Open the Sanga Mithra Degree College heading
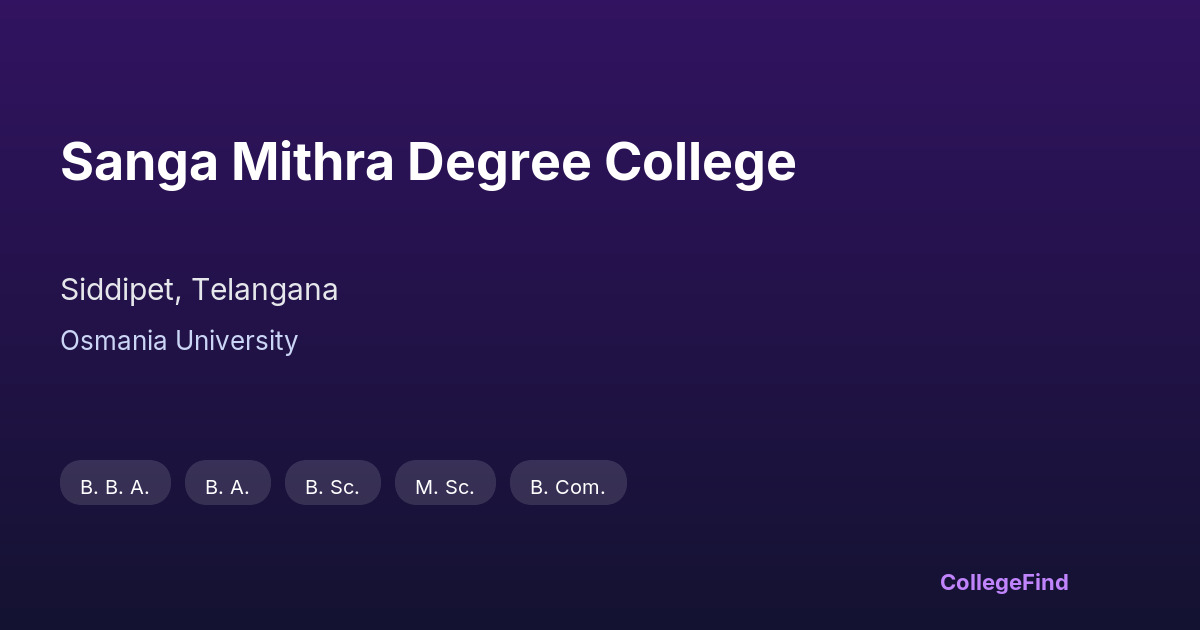Viewport: 1200px width, 630px height. click(x=428, y=162)
